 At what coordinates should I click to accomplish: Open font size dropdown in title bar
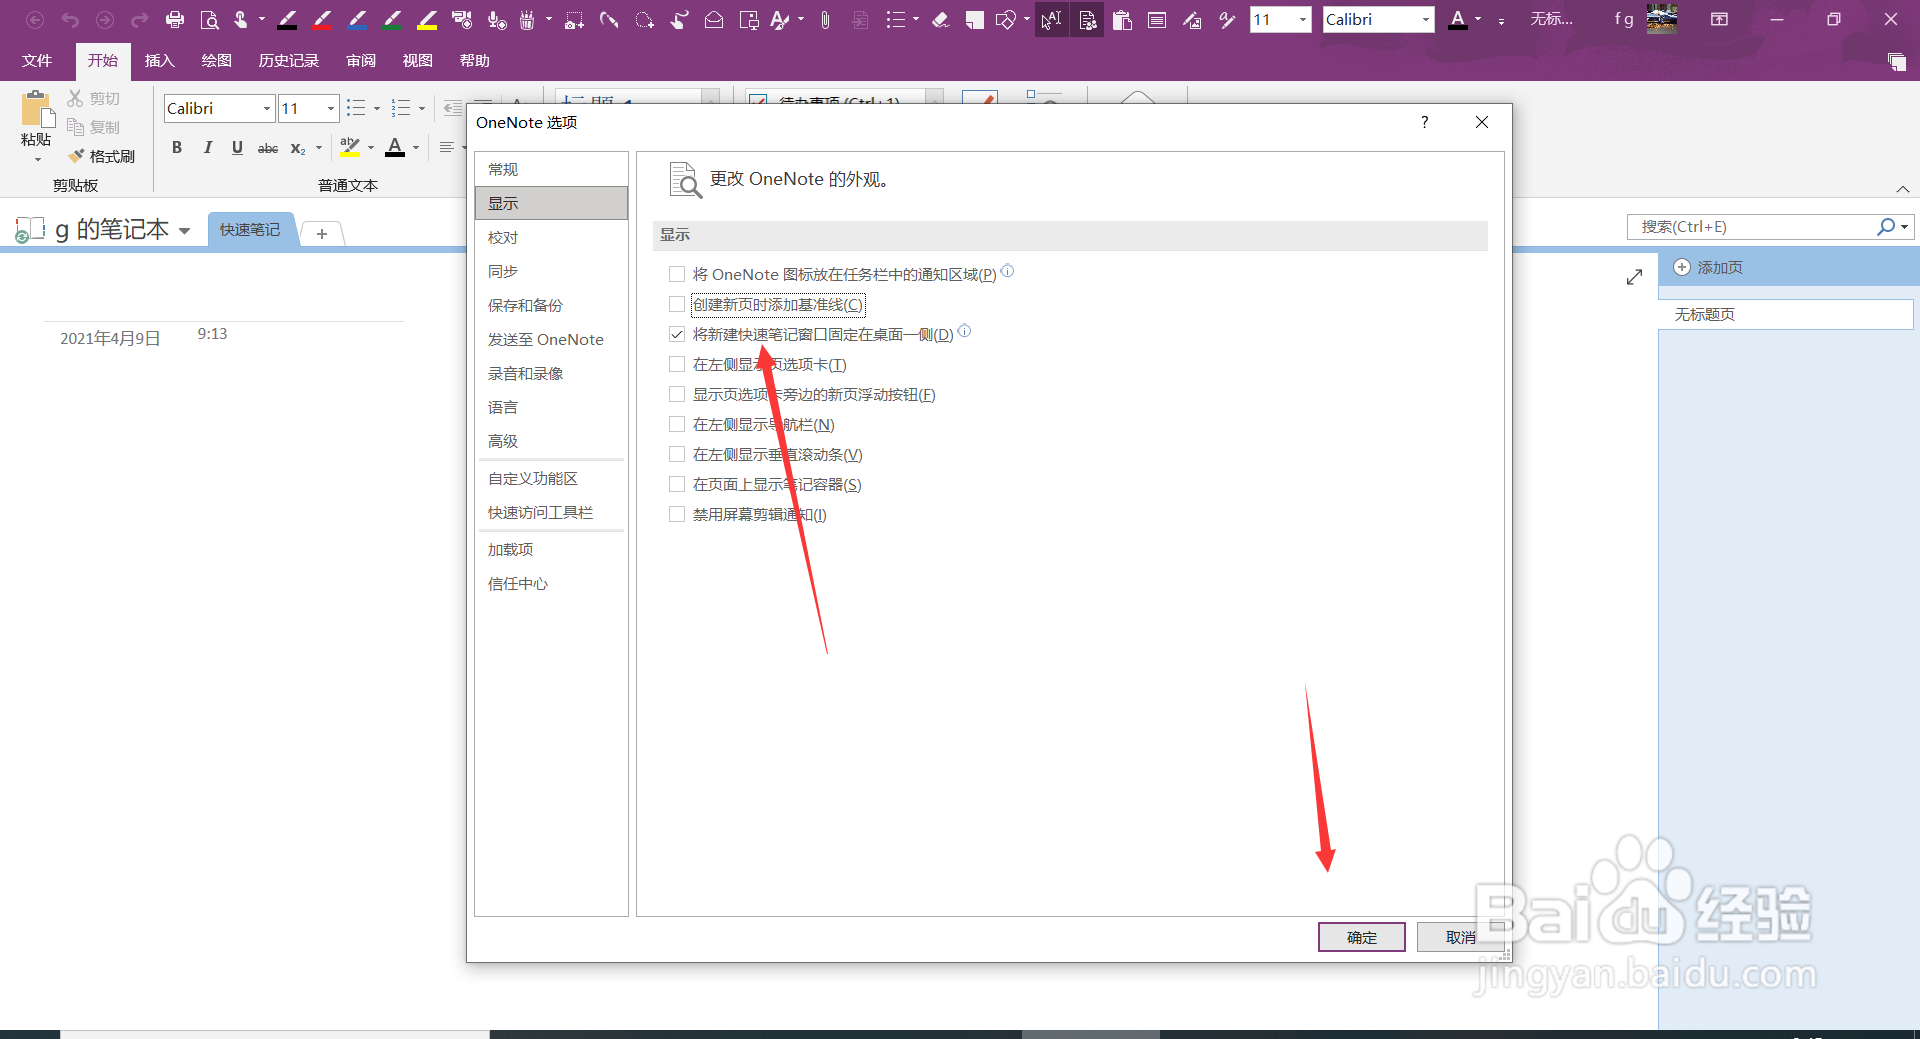(x=1302, y=19)
